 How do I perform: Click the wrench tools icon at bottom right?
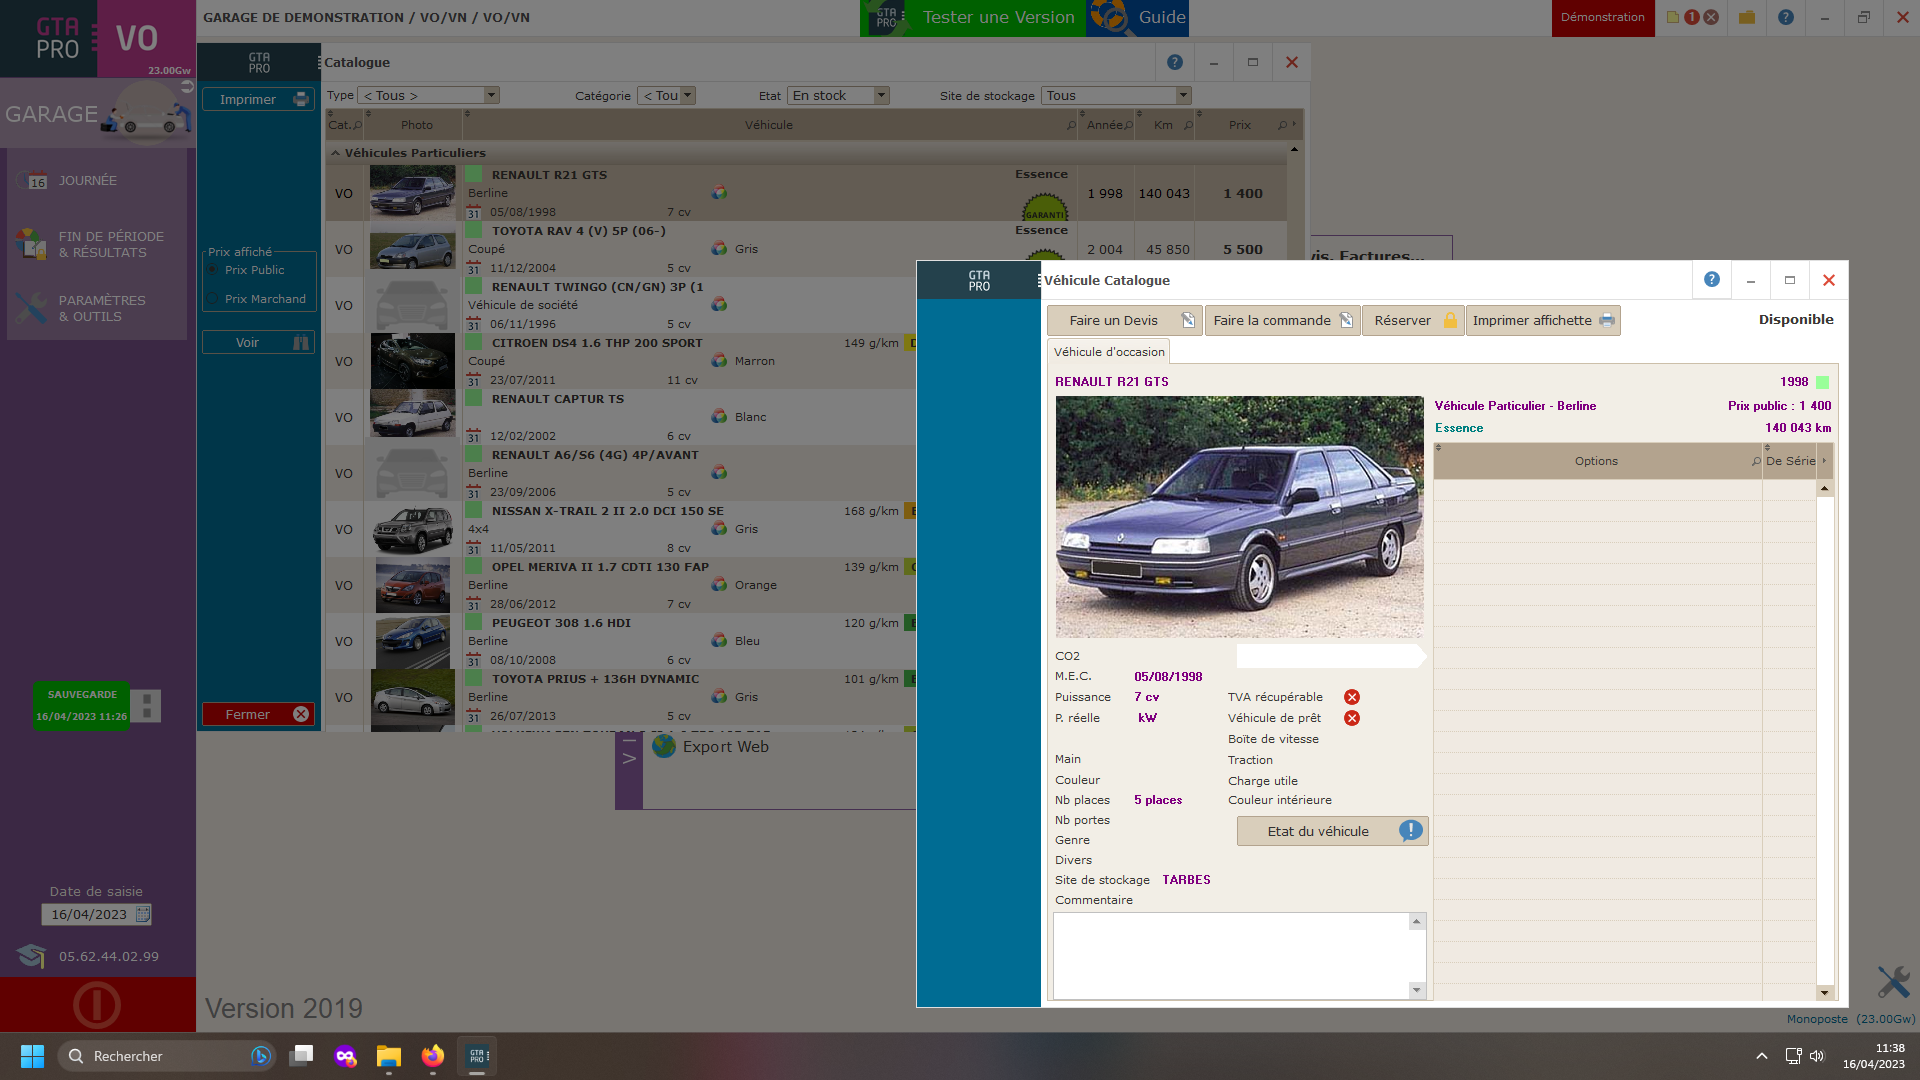click(x=1892, y=981)
